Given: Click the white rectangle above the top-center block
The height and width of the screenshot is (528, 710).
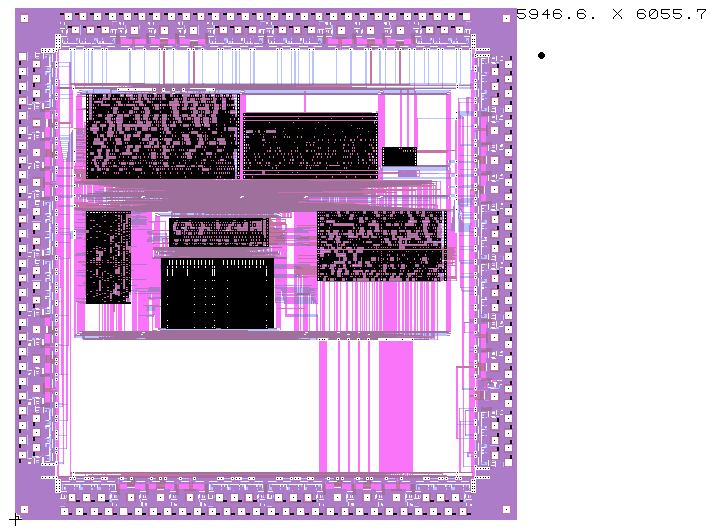Looking at the screenshot, I should click(310, 103).
